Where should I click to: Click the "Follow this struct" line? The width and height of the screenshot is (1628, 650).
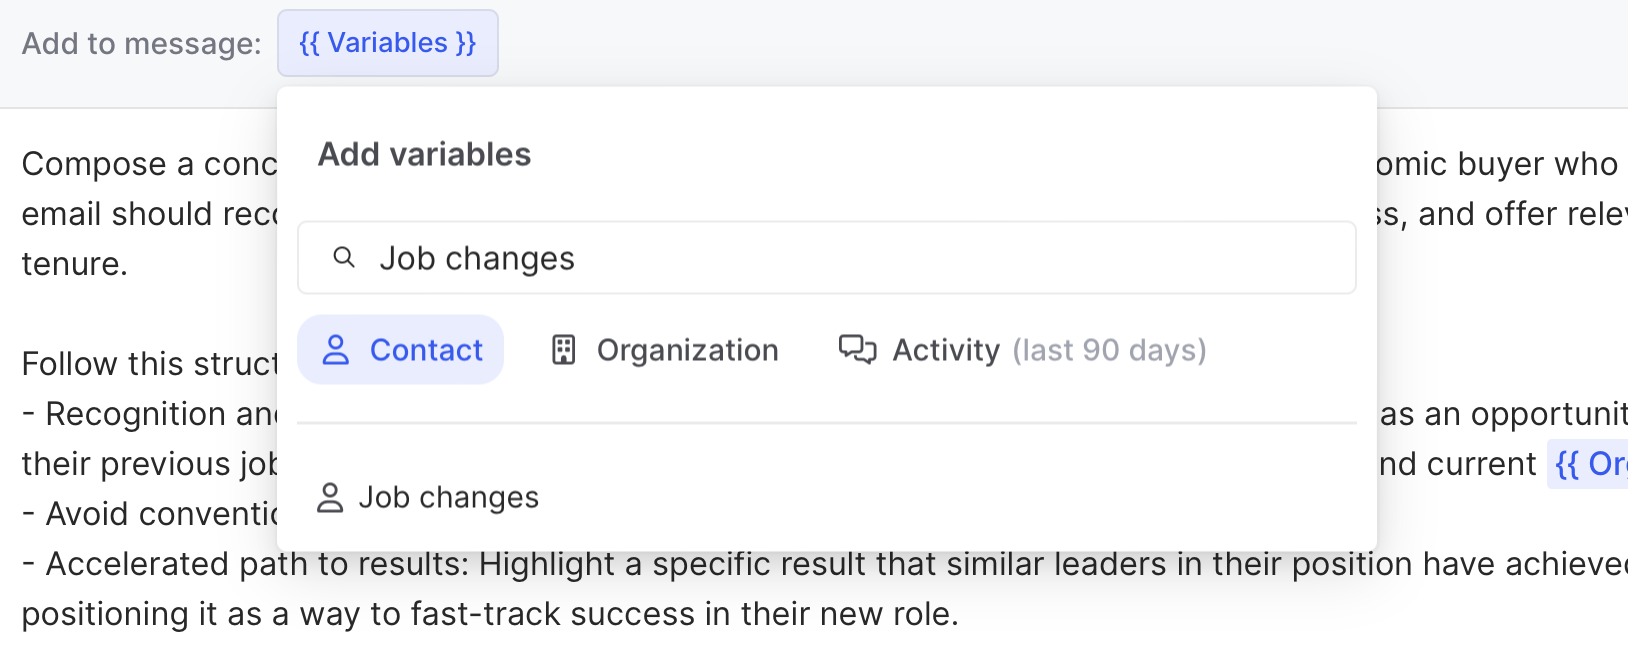click(x=148, y=364)
